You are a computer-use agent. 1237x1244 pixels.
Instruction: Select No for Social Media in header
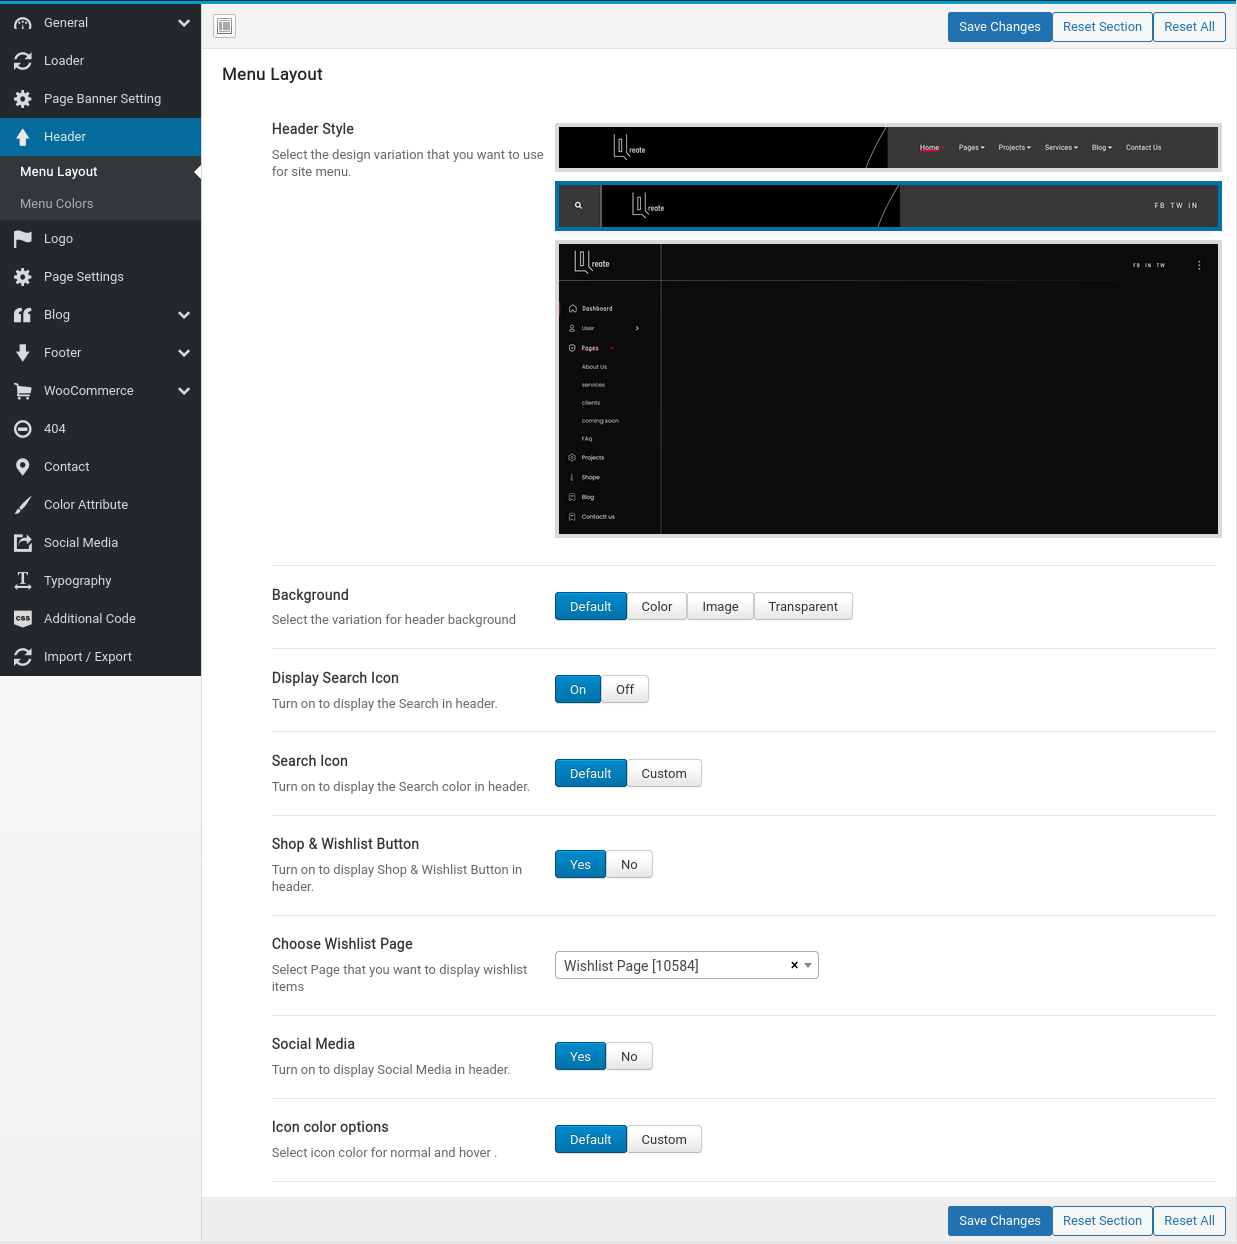point(629,1057)
